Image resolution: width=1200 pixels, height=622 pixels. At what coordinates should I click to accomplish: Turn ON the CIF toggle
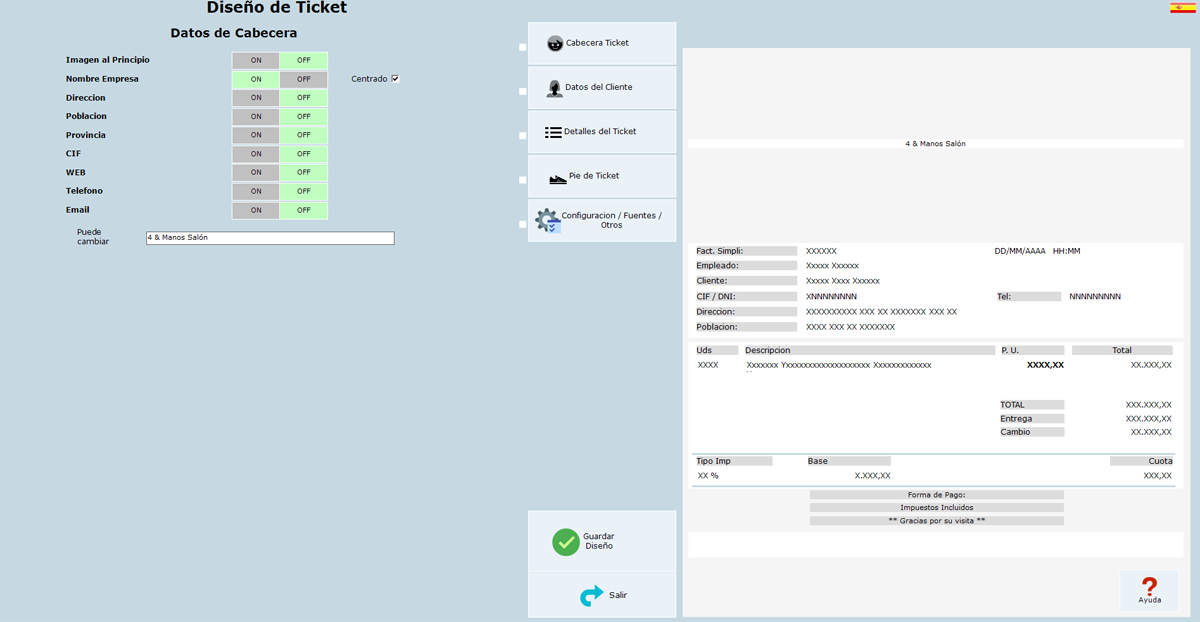pos(256,154)
